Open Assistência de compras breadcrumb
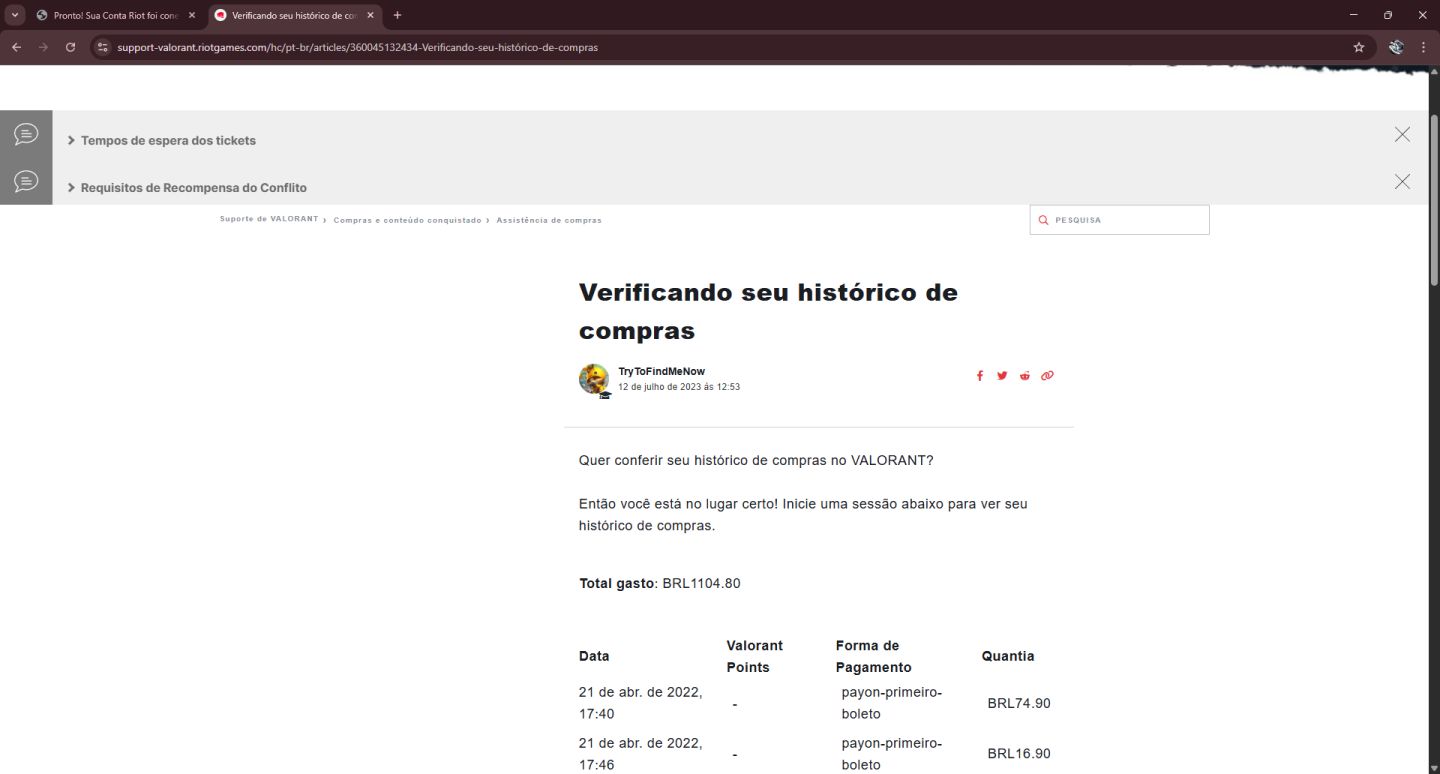Viewport: 1440px width, 774px height. click(549, 220)
